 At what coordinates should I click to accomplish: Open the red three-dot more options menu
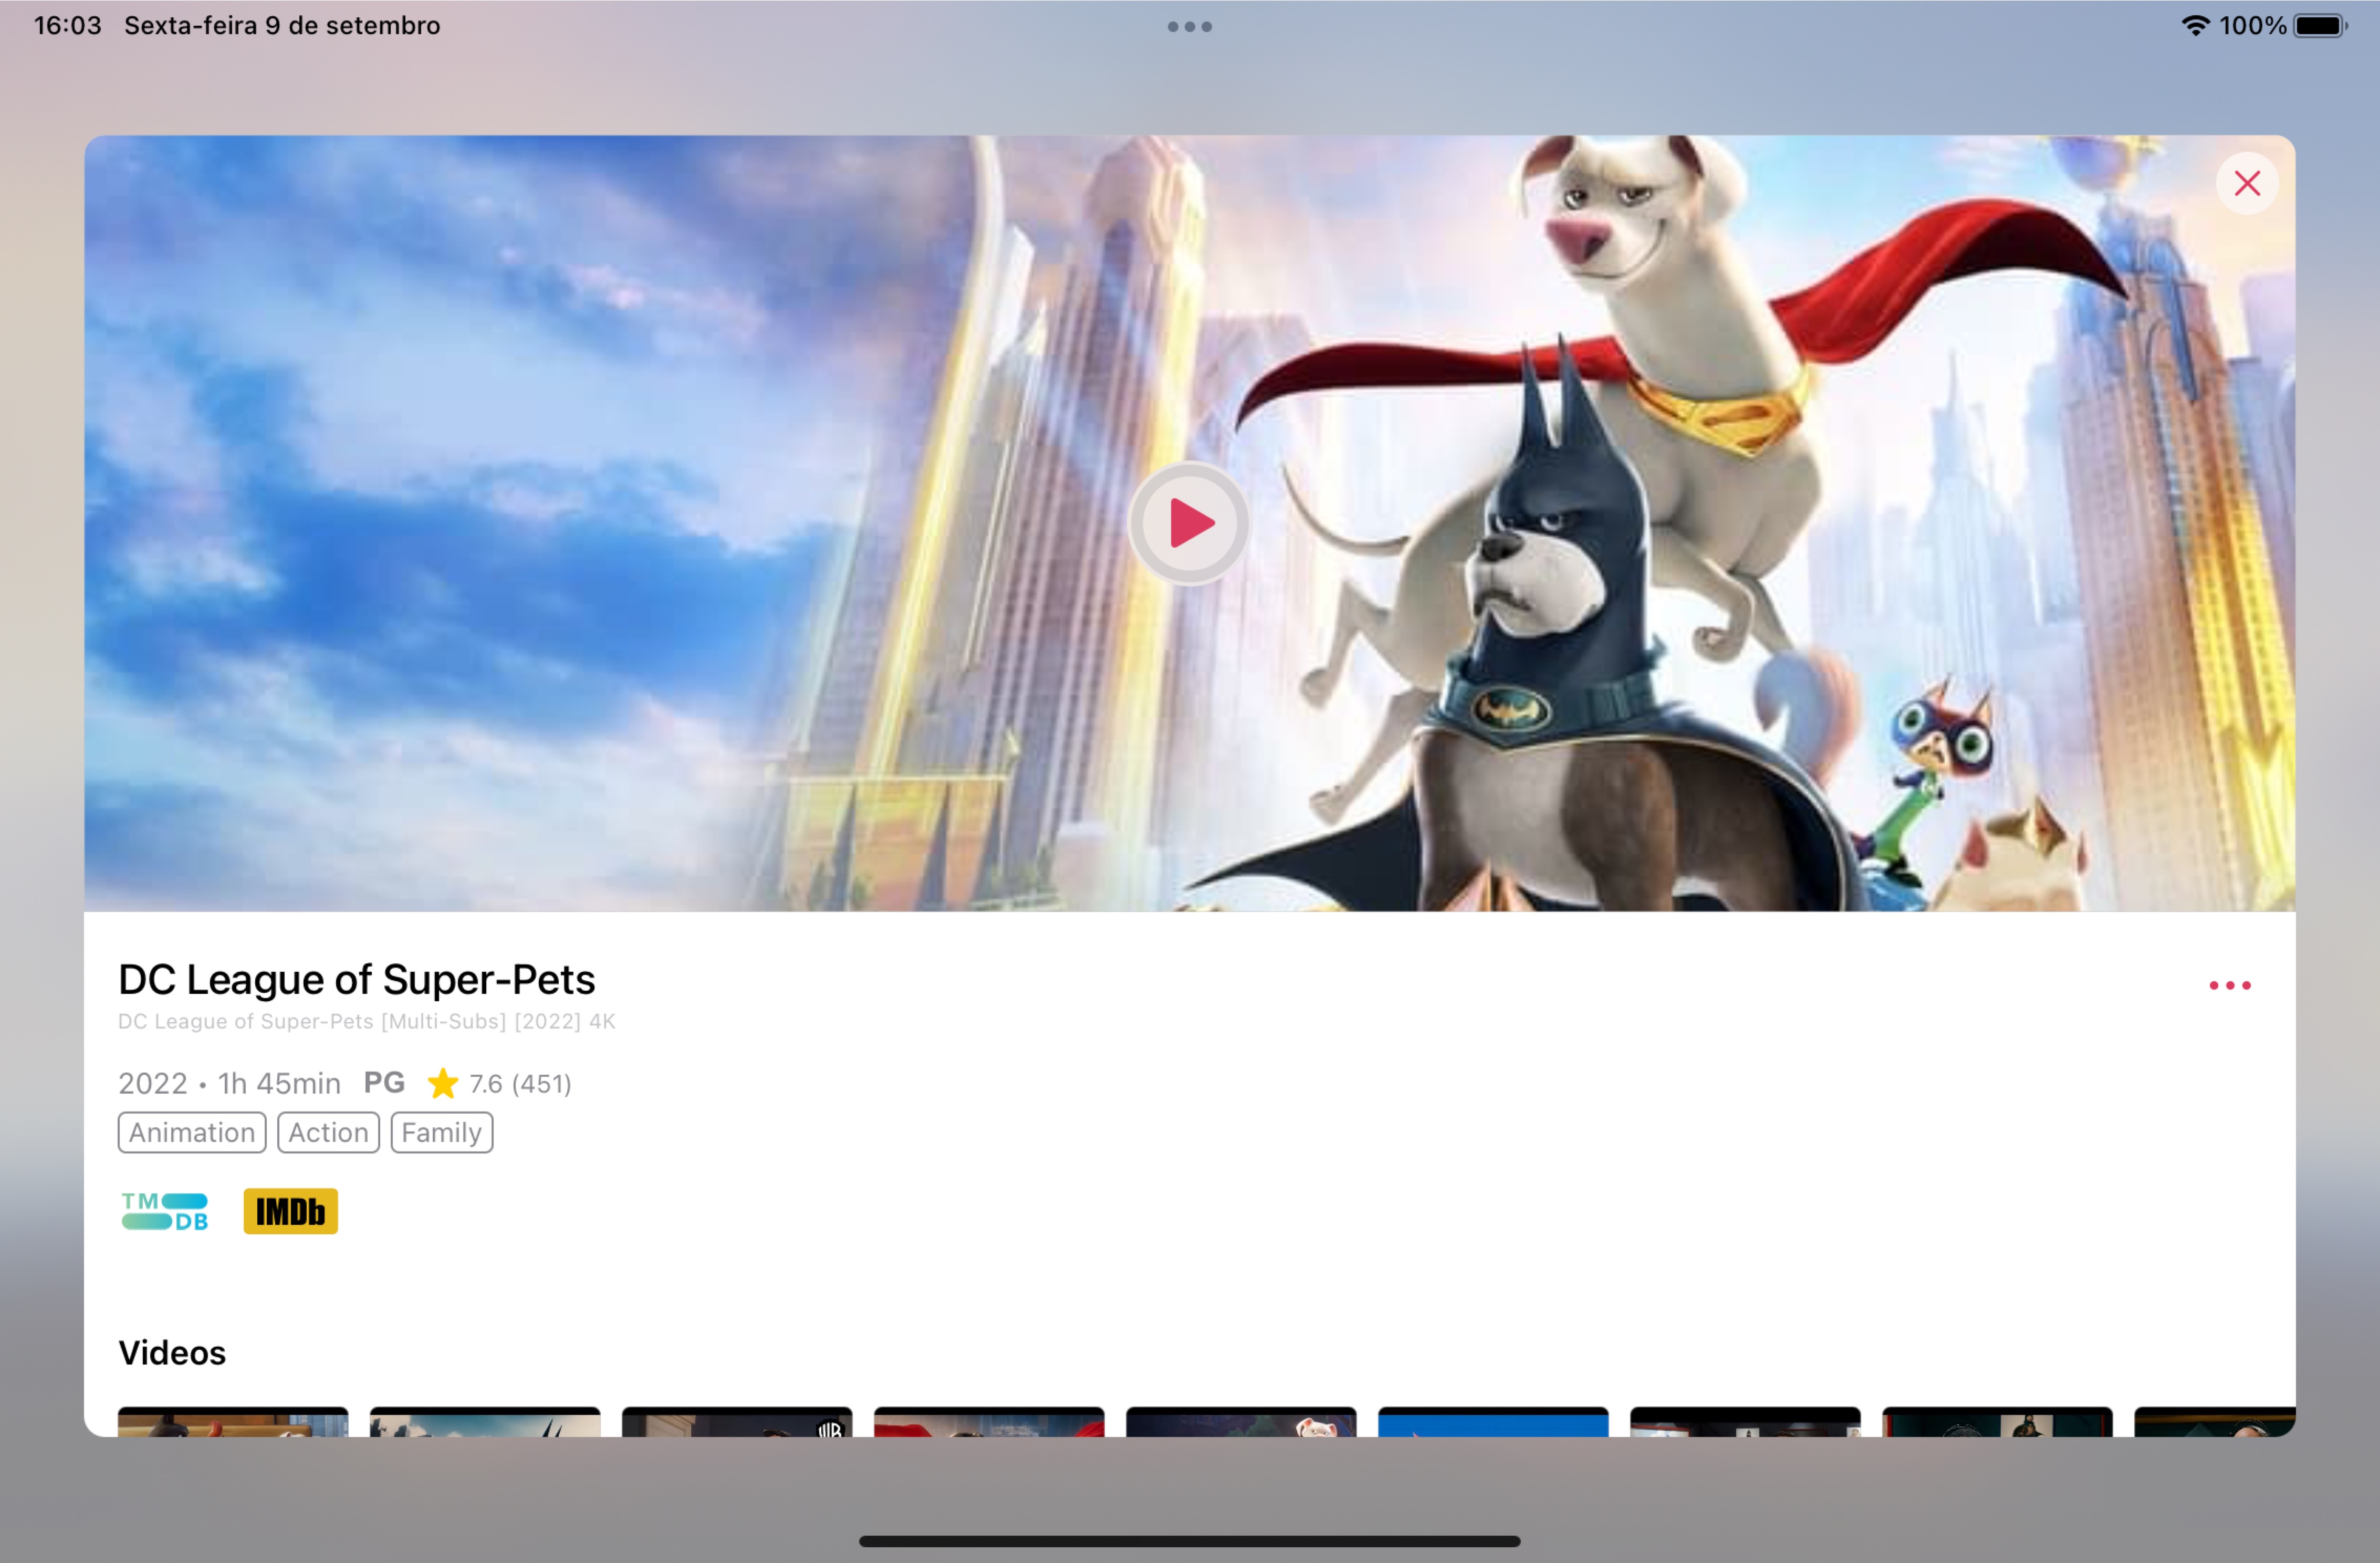pyautogui.click(x=2229, y=985)
